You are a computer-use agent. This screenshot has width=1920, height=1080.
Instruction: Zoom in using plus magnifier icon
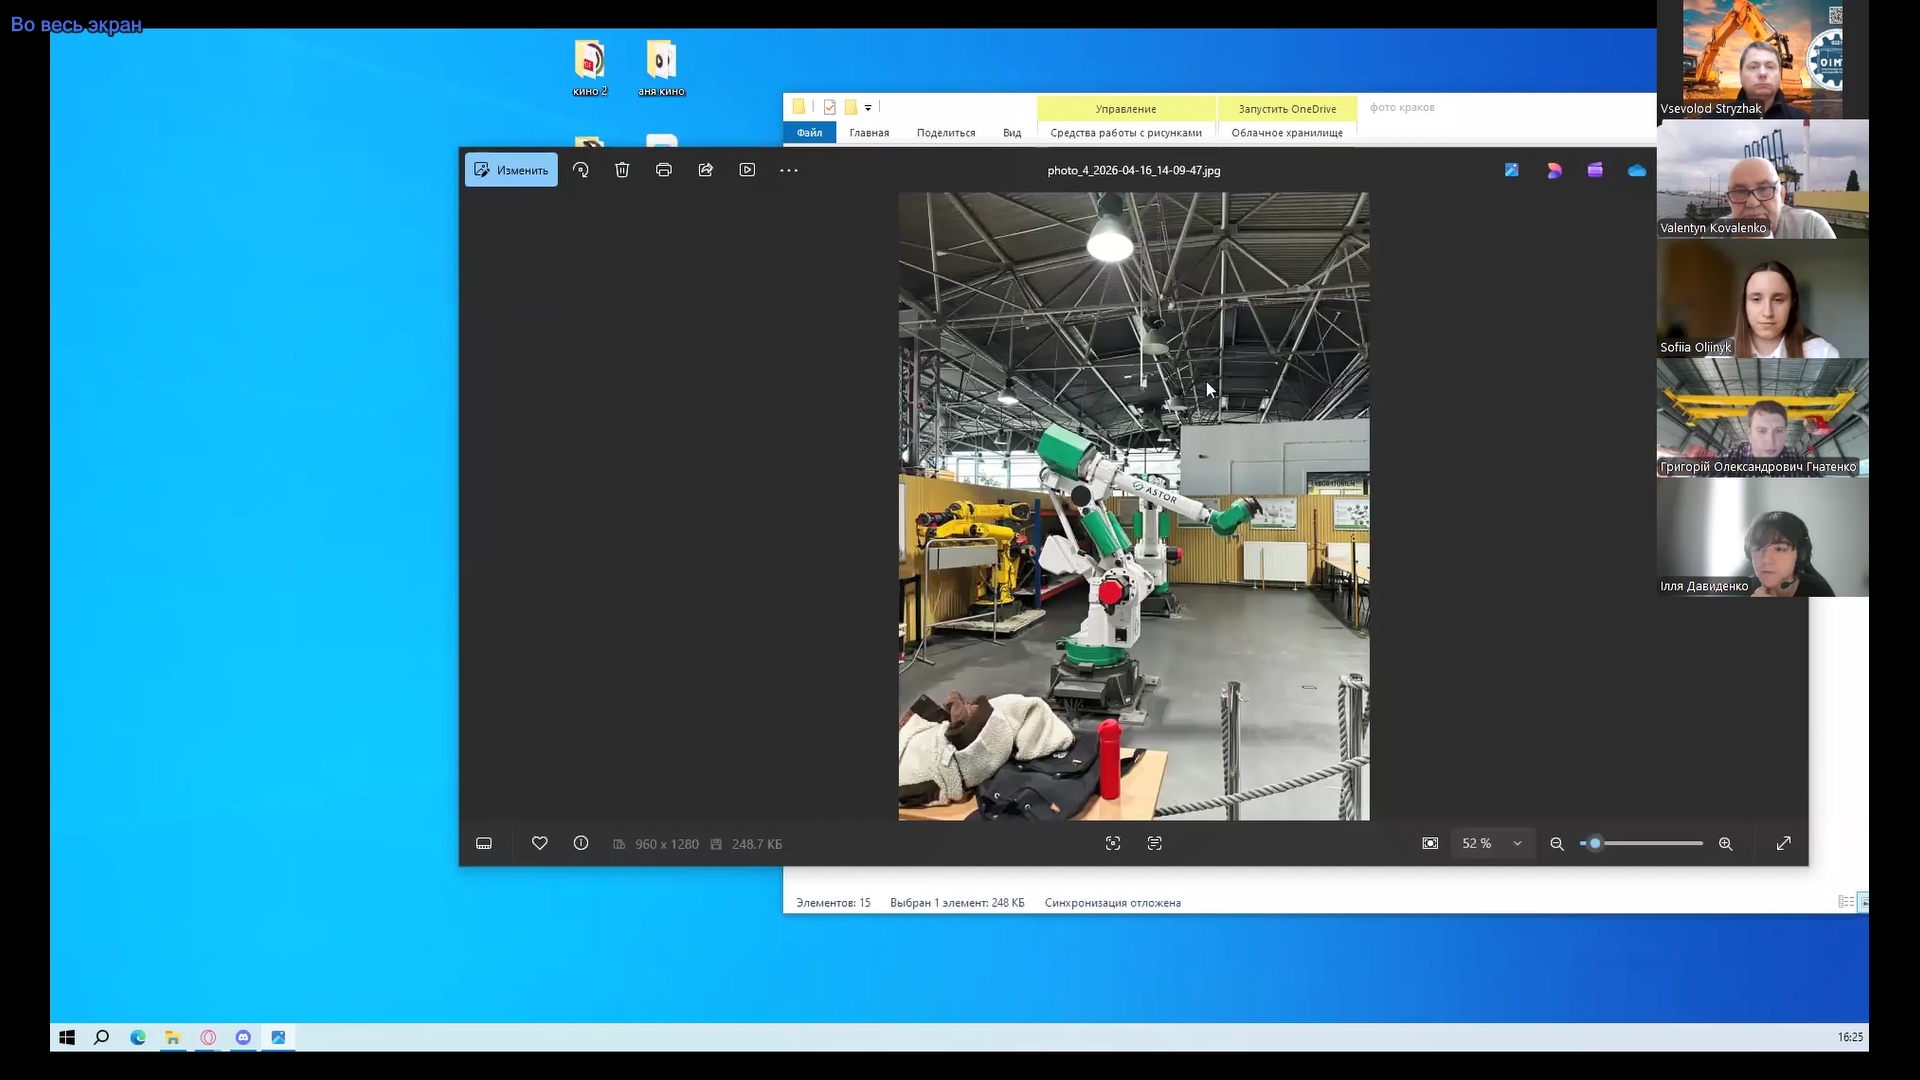pyautogui.click(x=1726, y=844)
